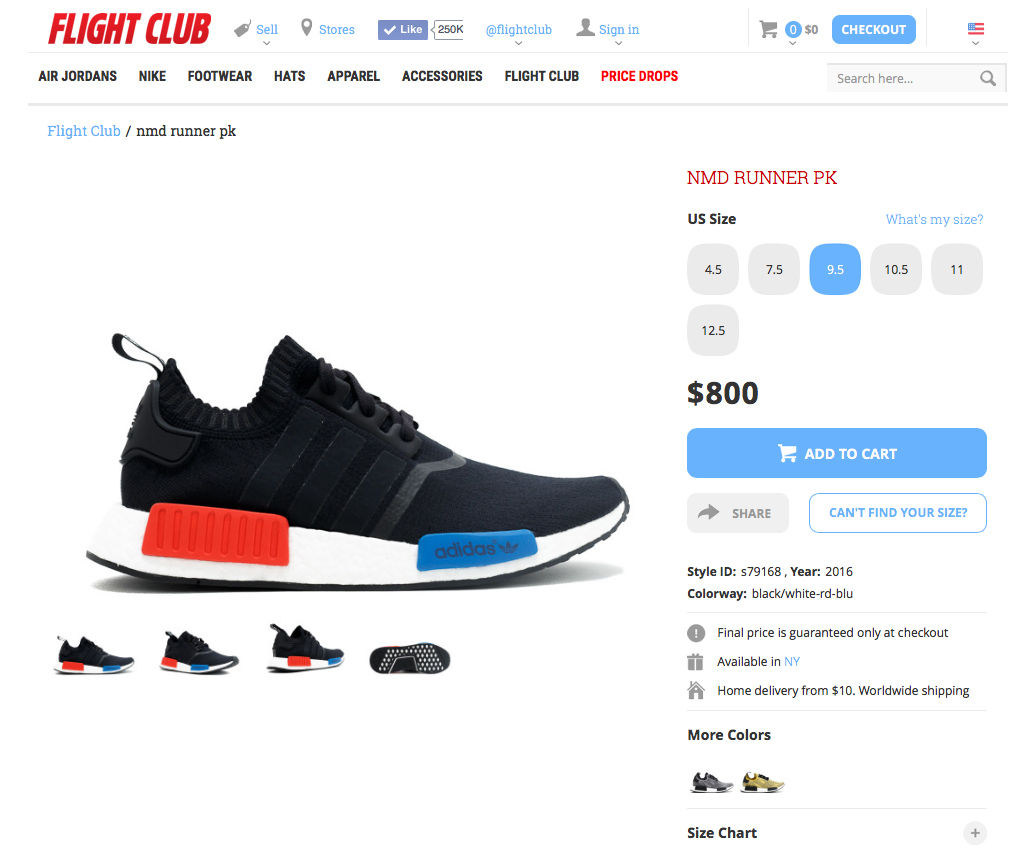Open the Air Jordans menu
Viewport: 1034px width, 850px height.
[77, 76]
